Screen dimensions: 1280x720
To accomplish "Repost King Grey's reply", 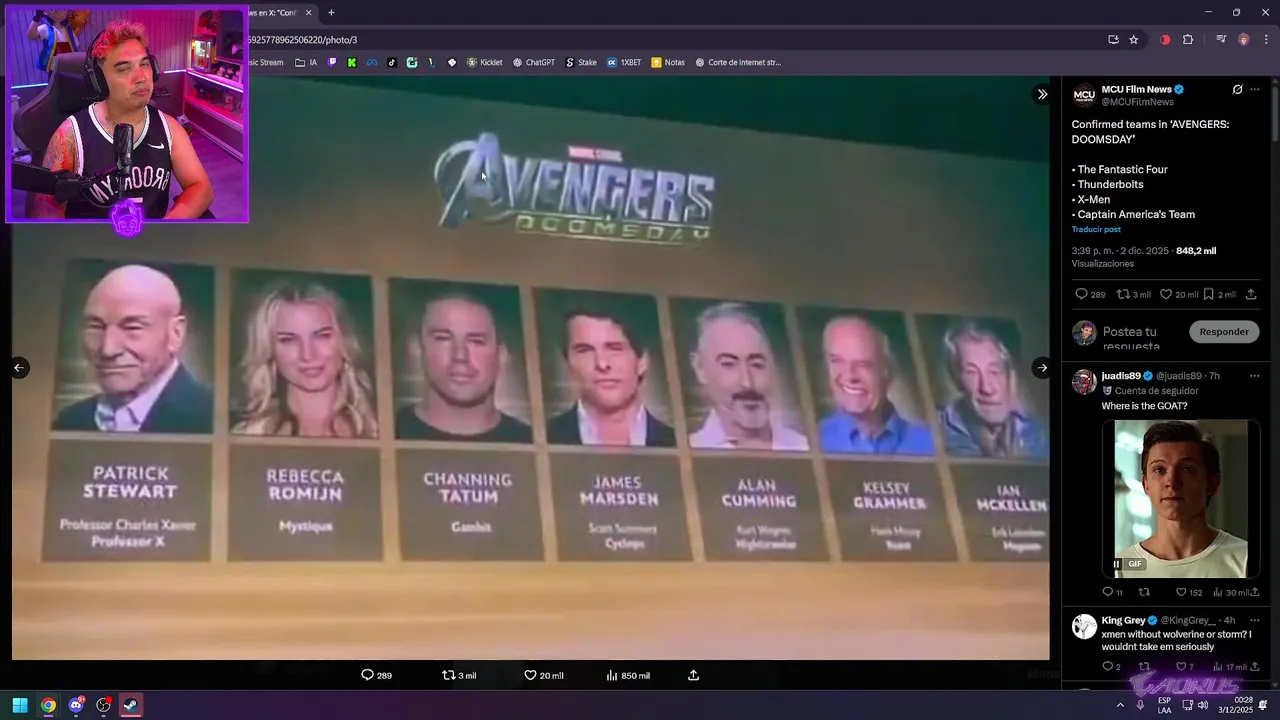I will 1144,667.
